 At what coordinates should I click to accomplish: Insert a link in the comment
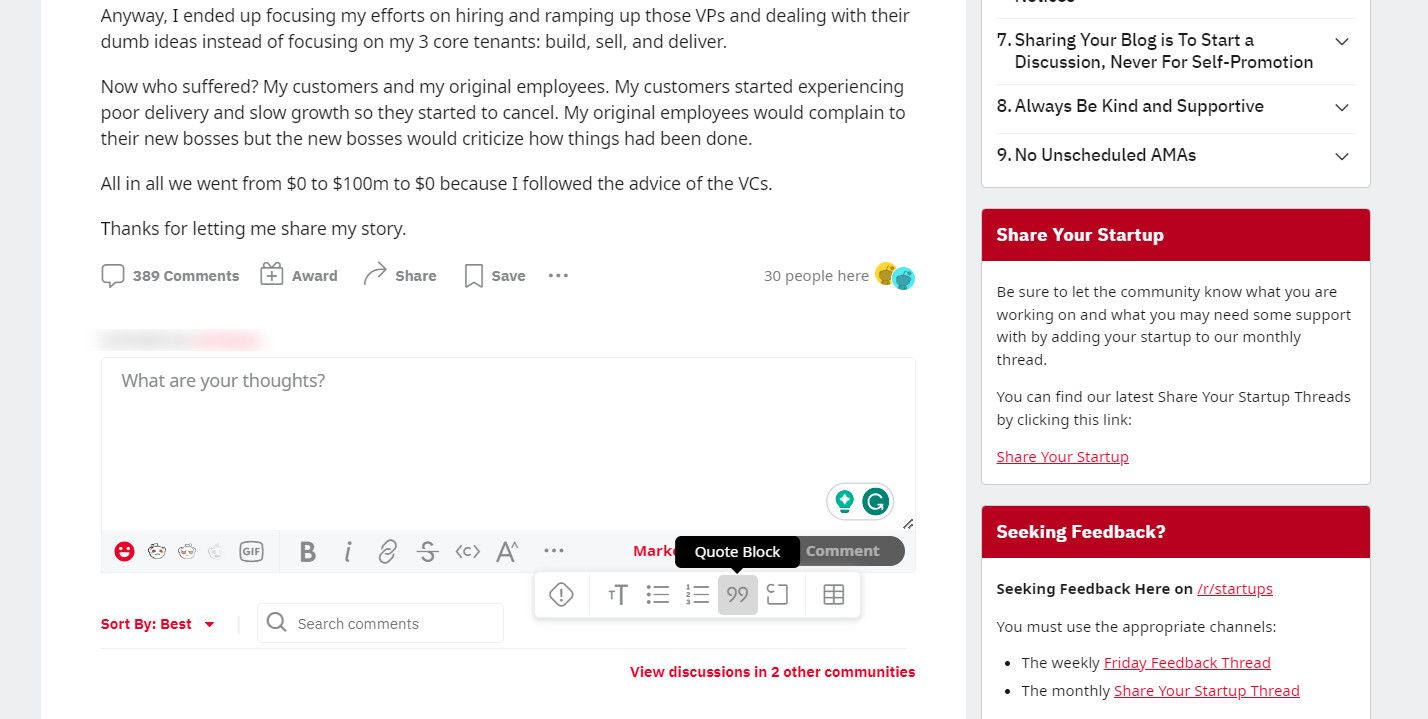coord(388,551)
